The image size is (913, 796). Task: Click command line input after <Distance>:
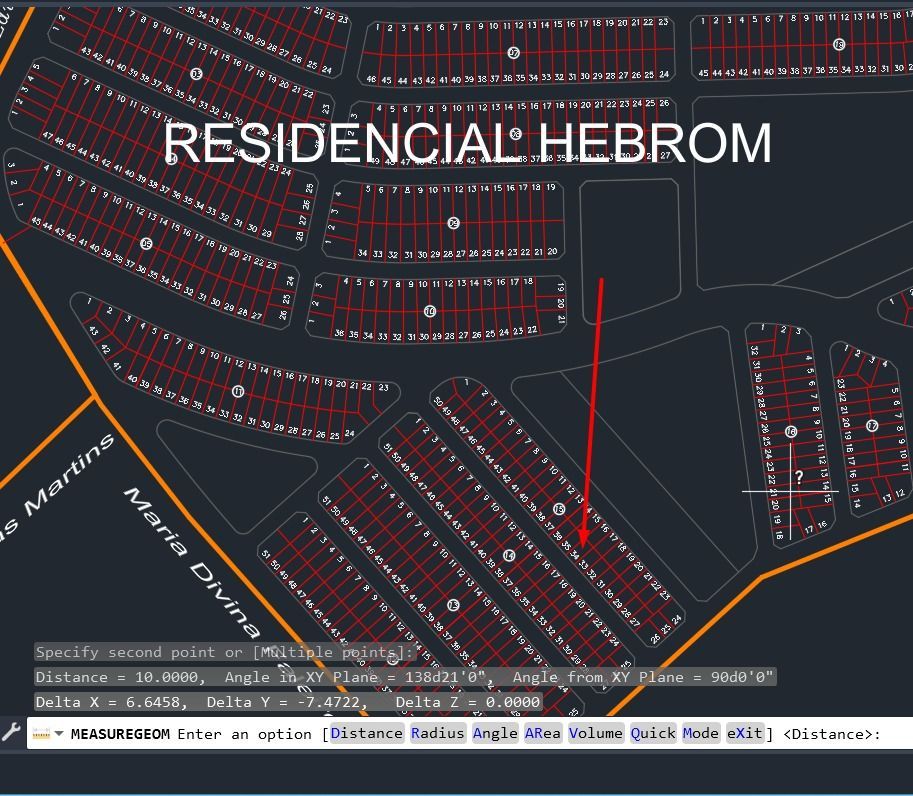coord(896,734)
